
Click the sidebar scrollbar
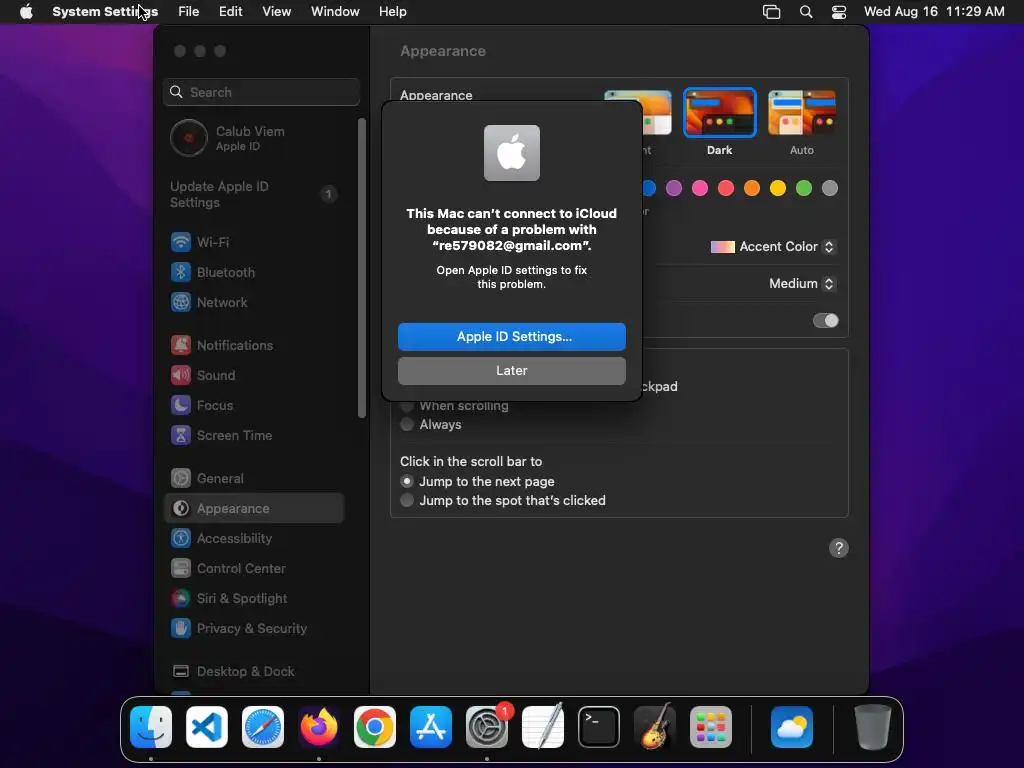(x=362, y=268)
